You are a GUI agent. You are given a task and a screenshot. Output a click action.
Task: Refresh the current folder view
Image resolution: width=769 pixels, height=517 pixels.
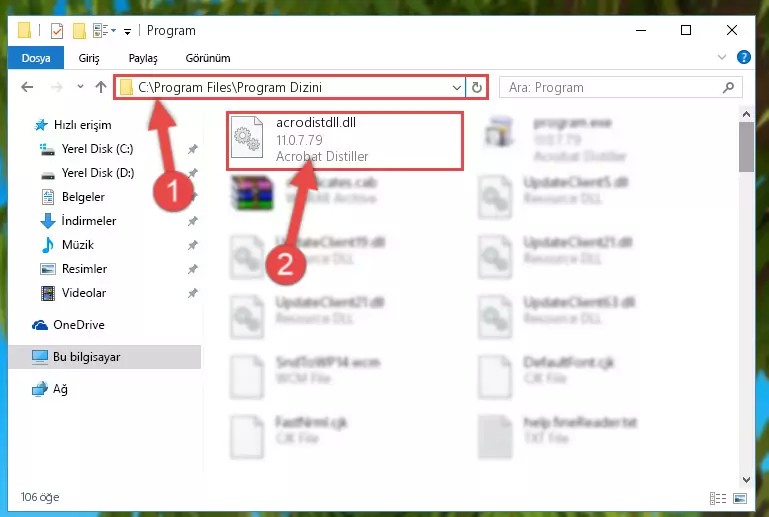[476, 87]
